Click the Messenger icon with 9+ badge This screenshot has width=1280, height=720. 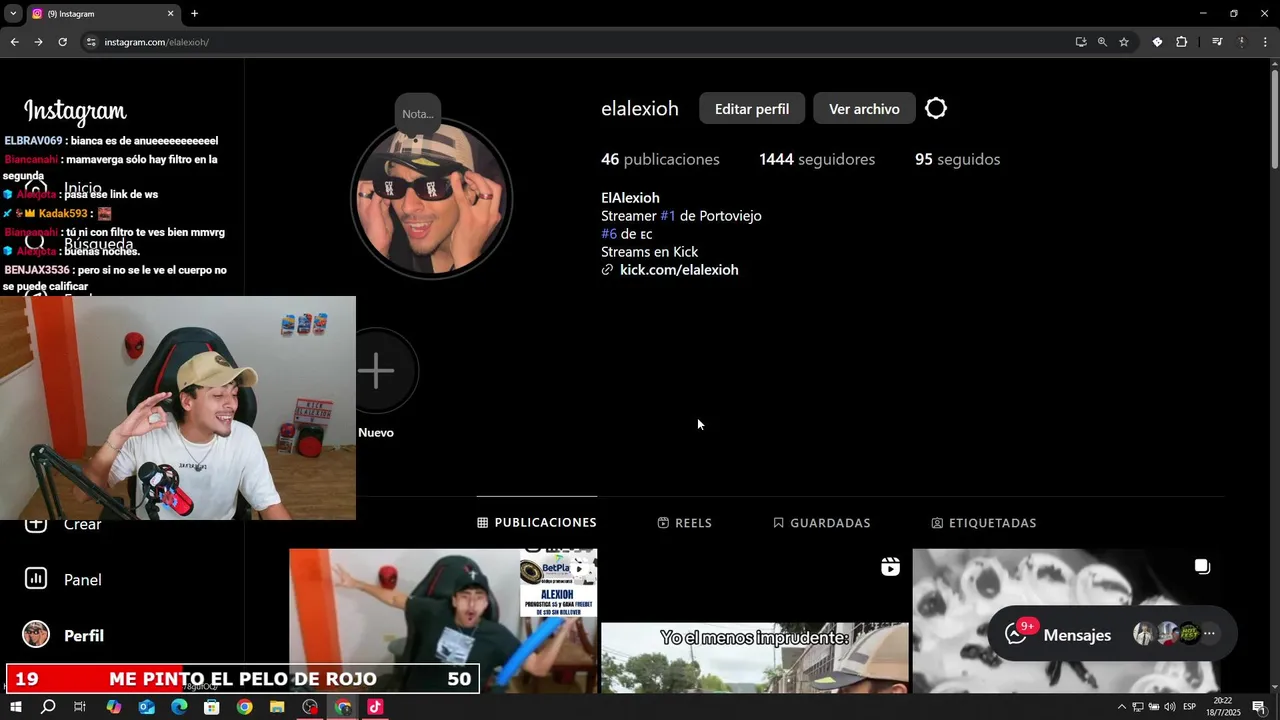point(1017,634)
